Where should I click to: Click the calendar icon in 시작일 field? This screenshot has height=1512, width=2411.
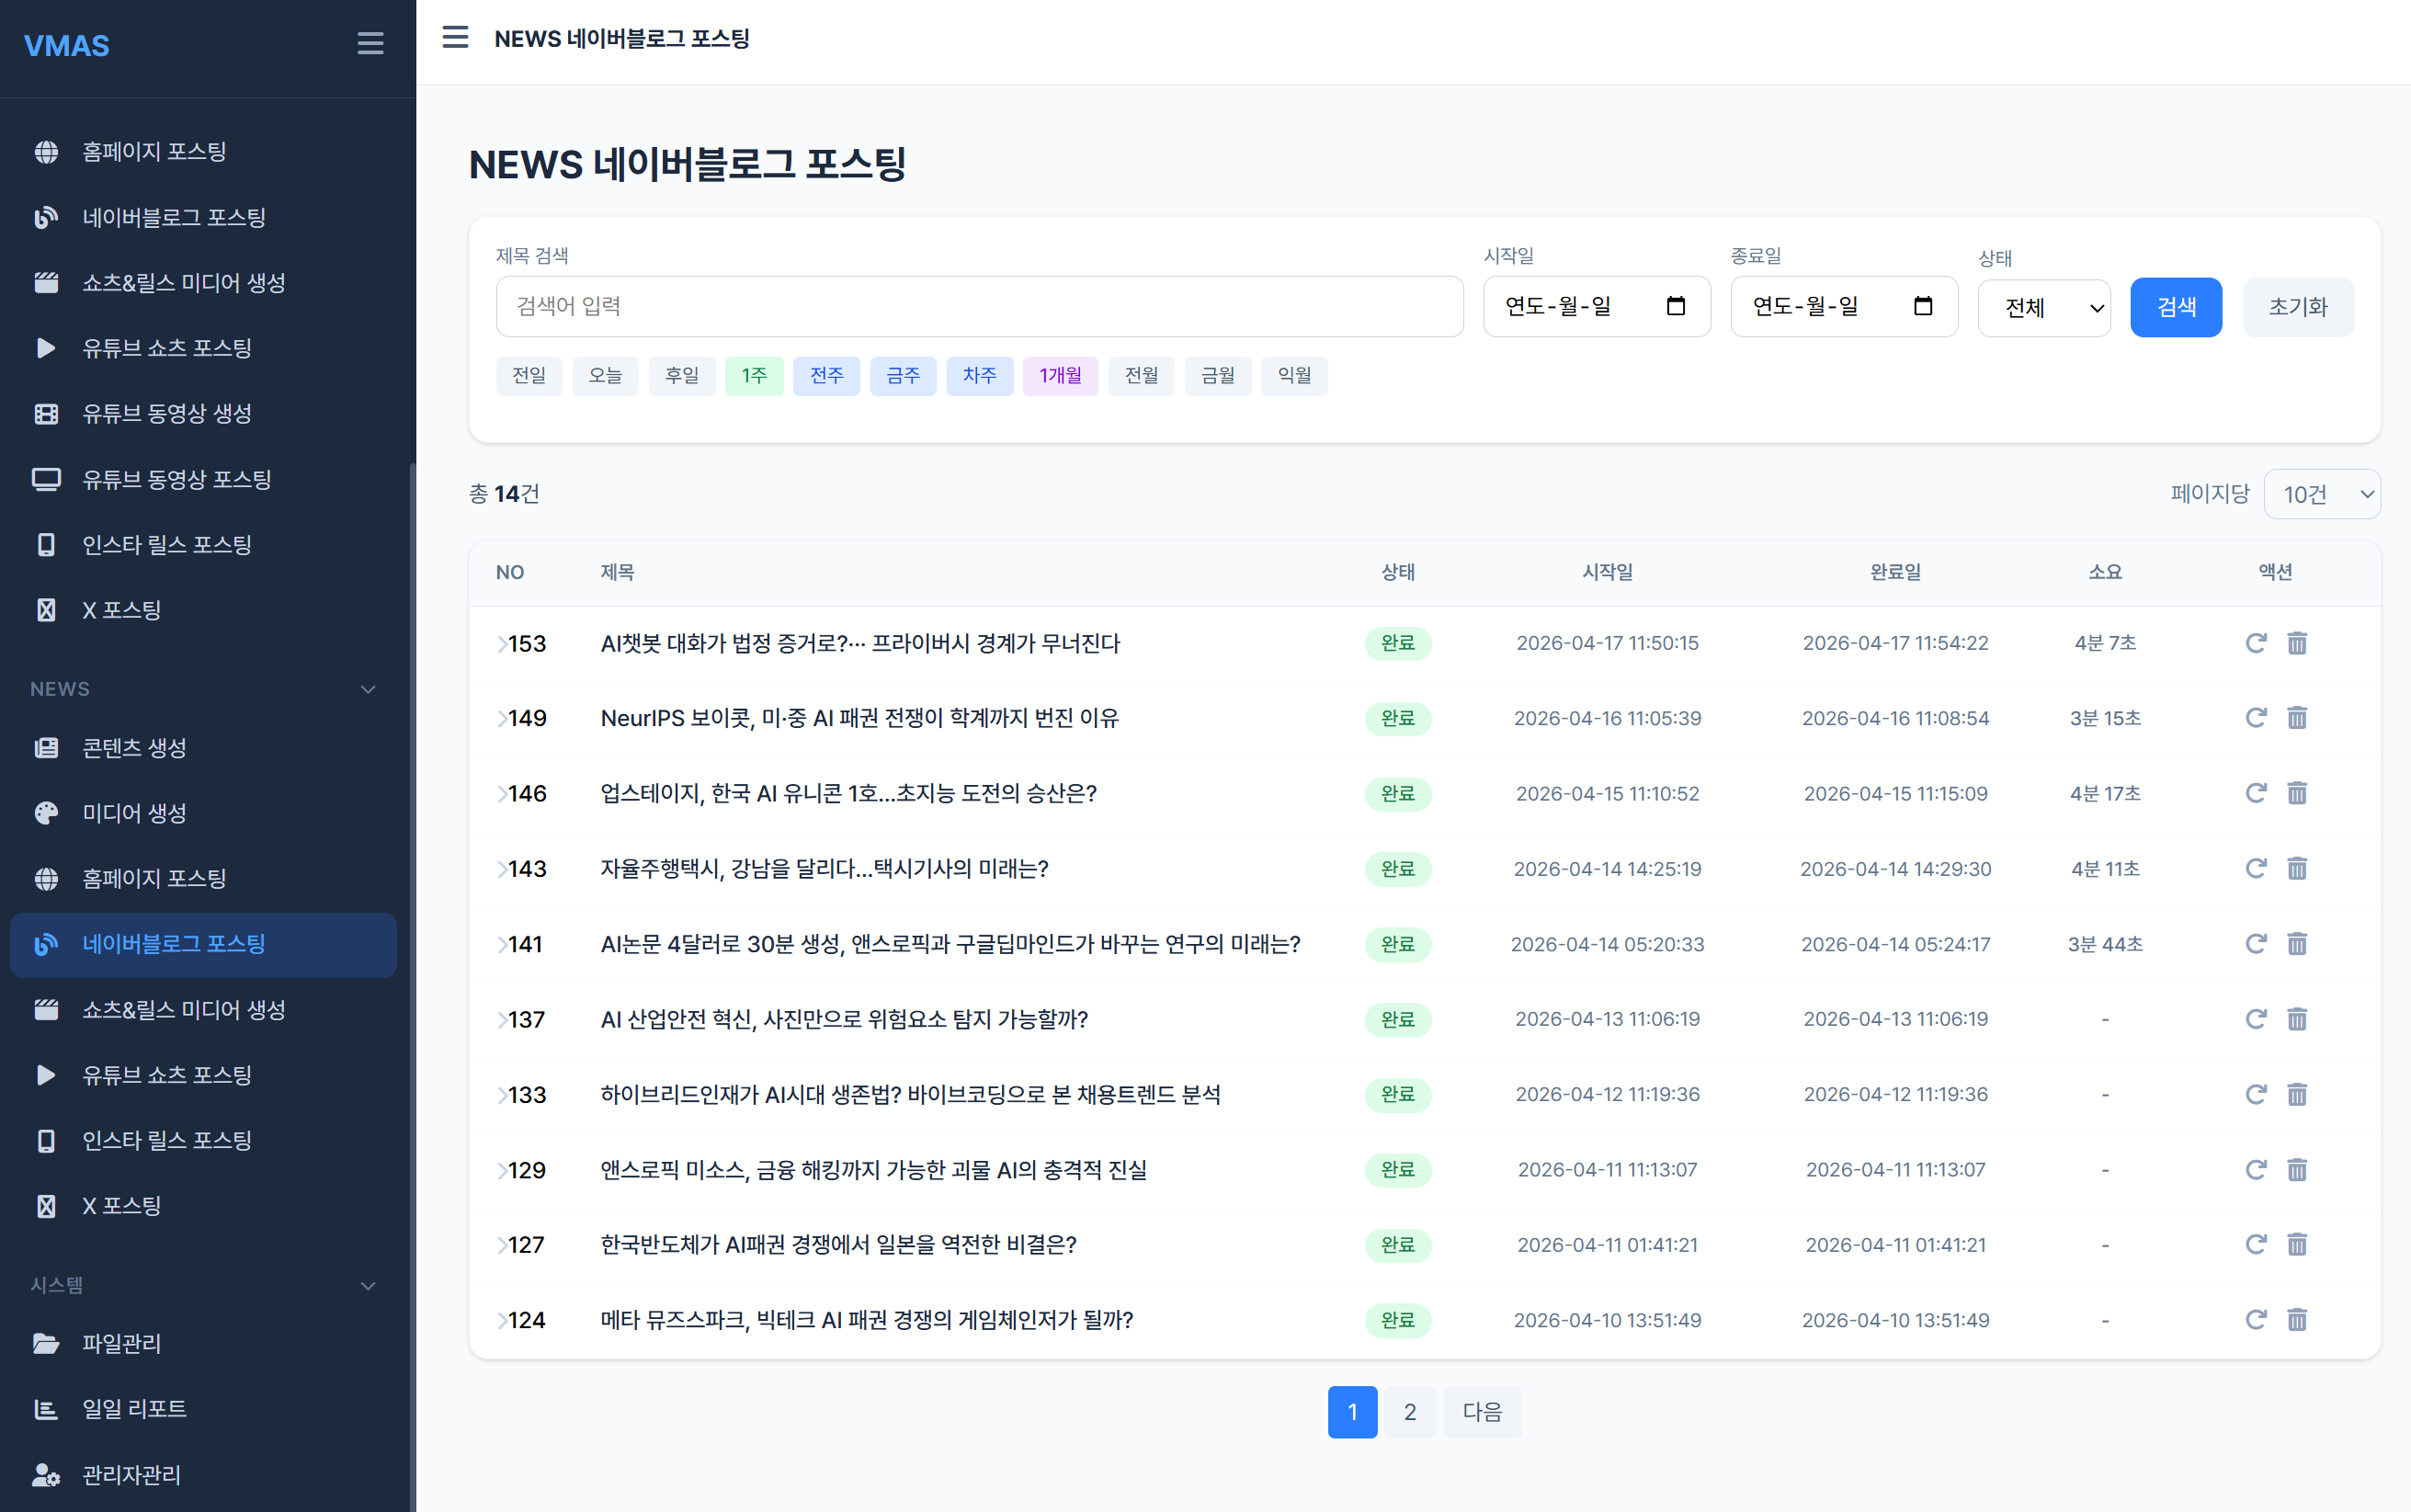click(1676, 306)
